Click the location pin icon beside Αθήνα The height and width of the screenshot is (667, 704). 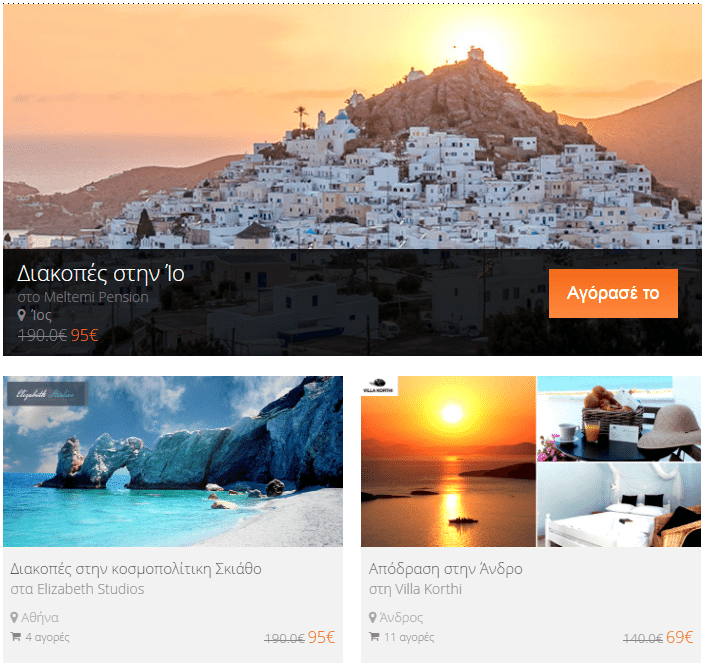tap(14, 617)
